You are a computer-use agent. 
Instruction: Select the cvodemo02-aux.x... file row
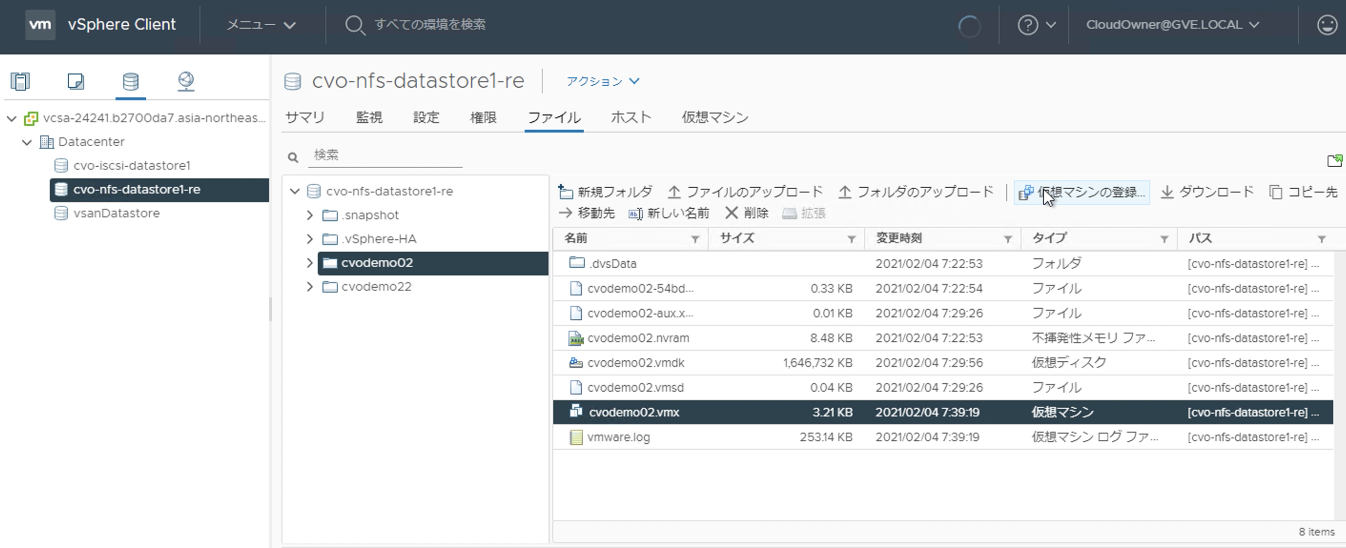pyautogui.click(x=943, y=313)
